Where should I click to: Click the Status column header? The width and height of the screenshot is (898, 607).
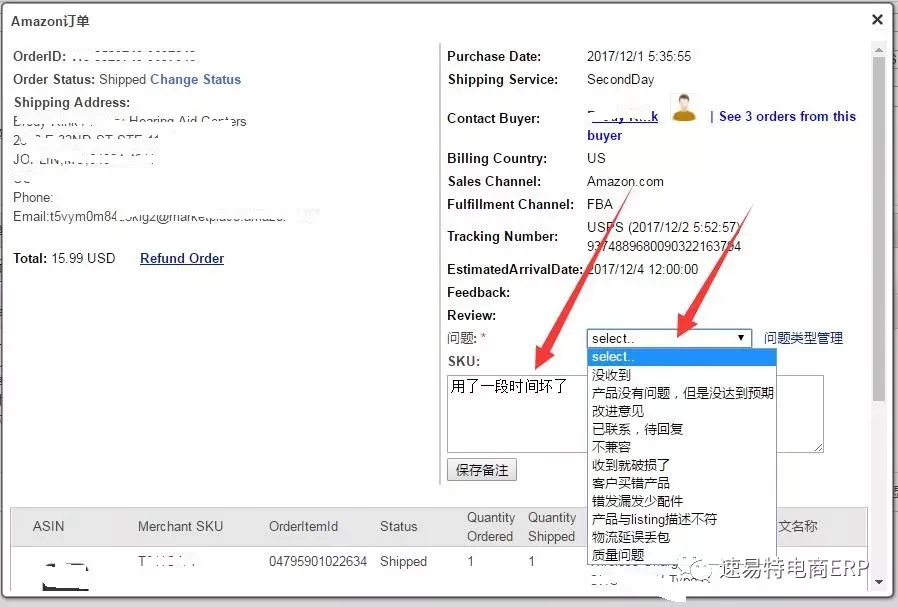click(x=399, y=526)
